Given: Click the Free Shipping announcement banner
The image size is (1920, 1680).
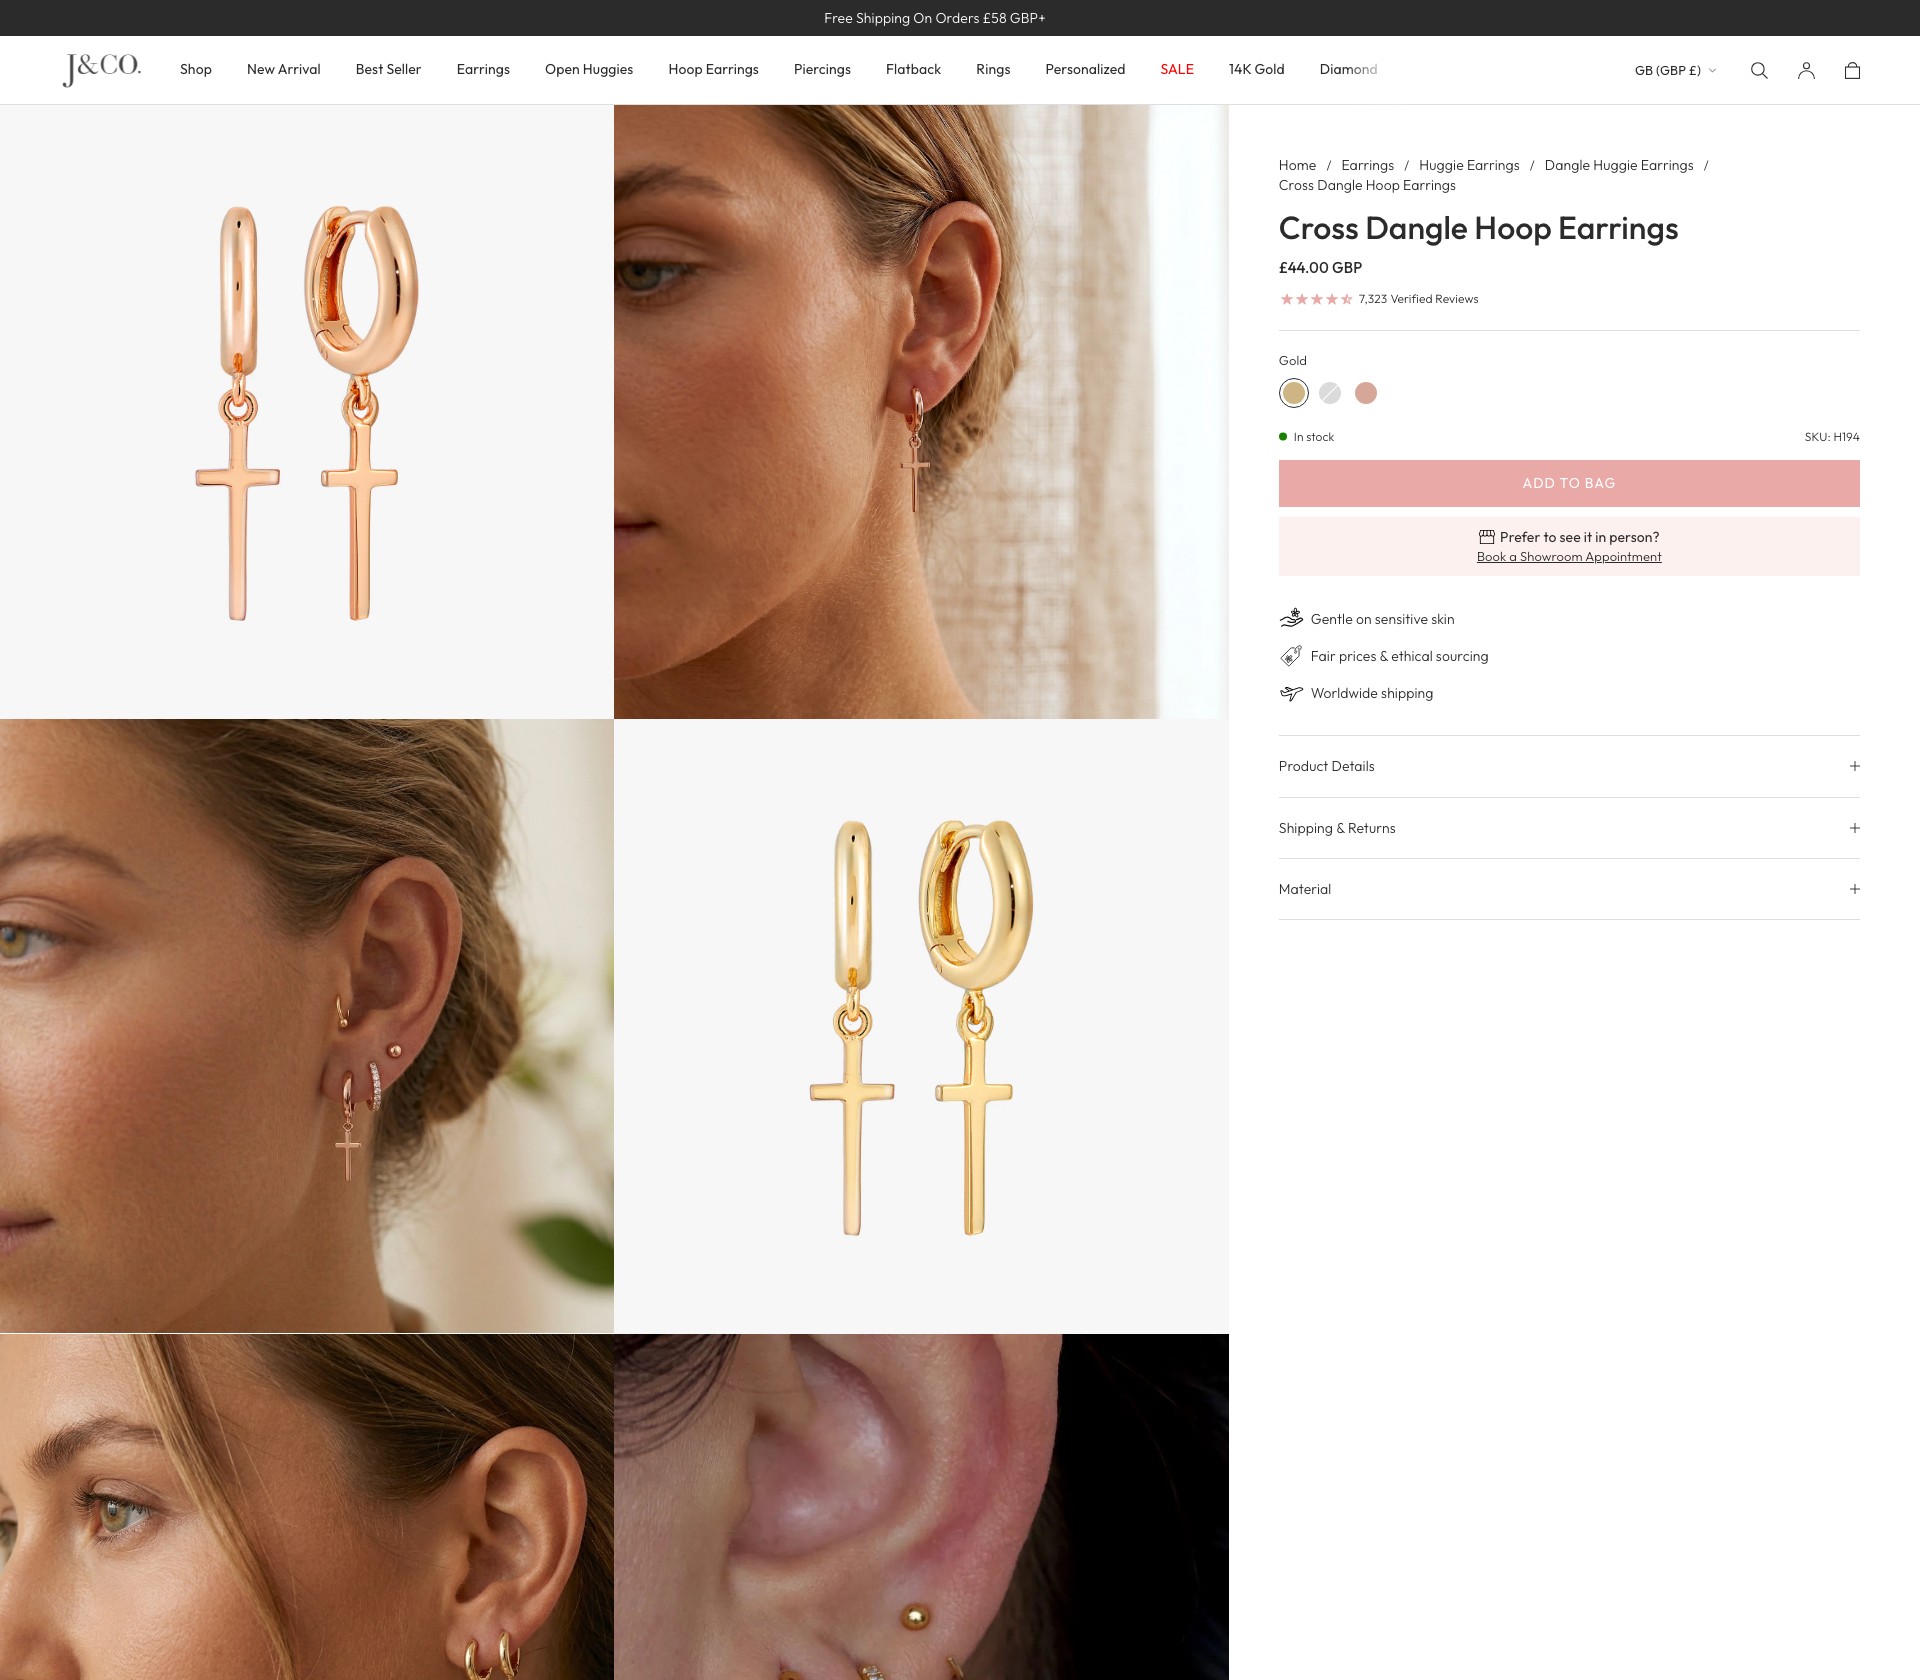Looking at the screenshot, I should click(934, 18).
